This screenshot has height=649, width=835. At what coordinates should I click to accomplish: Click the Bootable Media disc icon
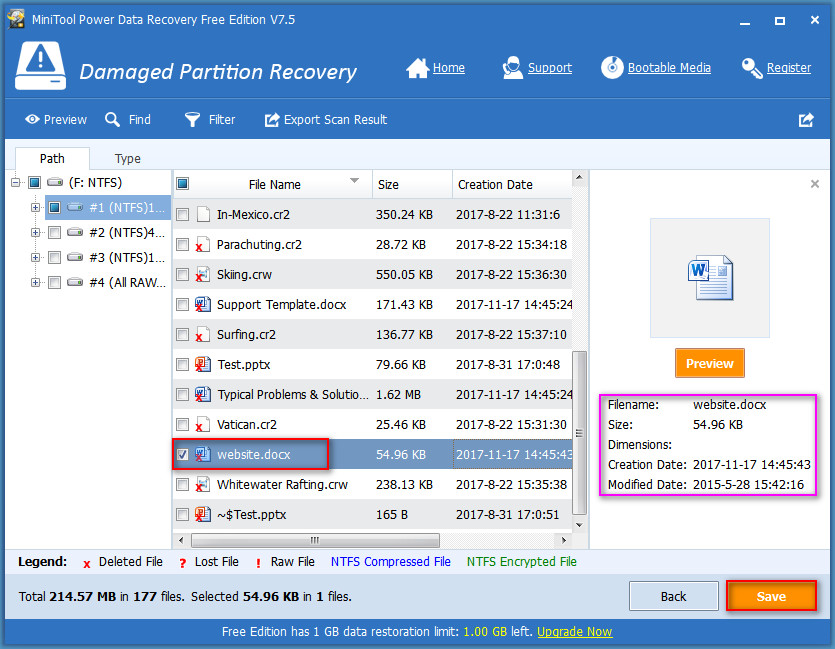pyautogui.click(x=612, y=68)
